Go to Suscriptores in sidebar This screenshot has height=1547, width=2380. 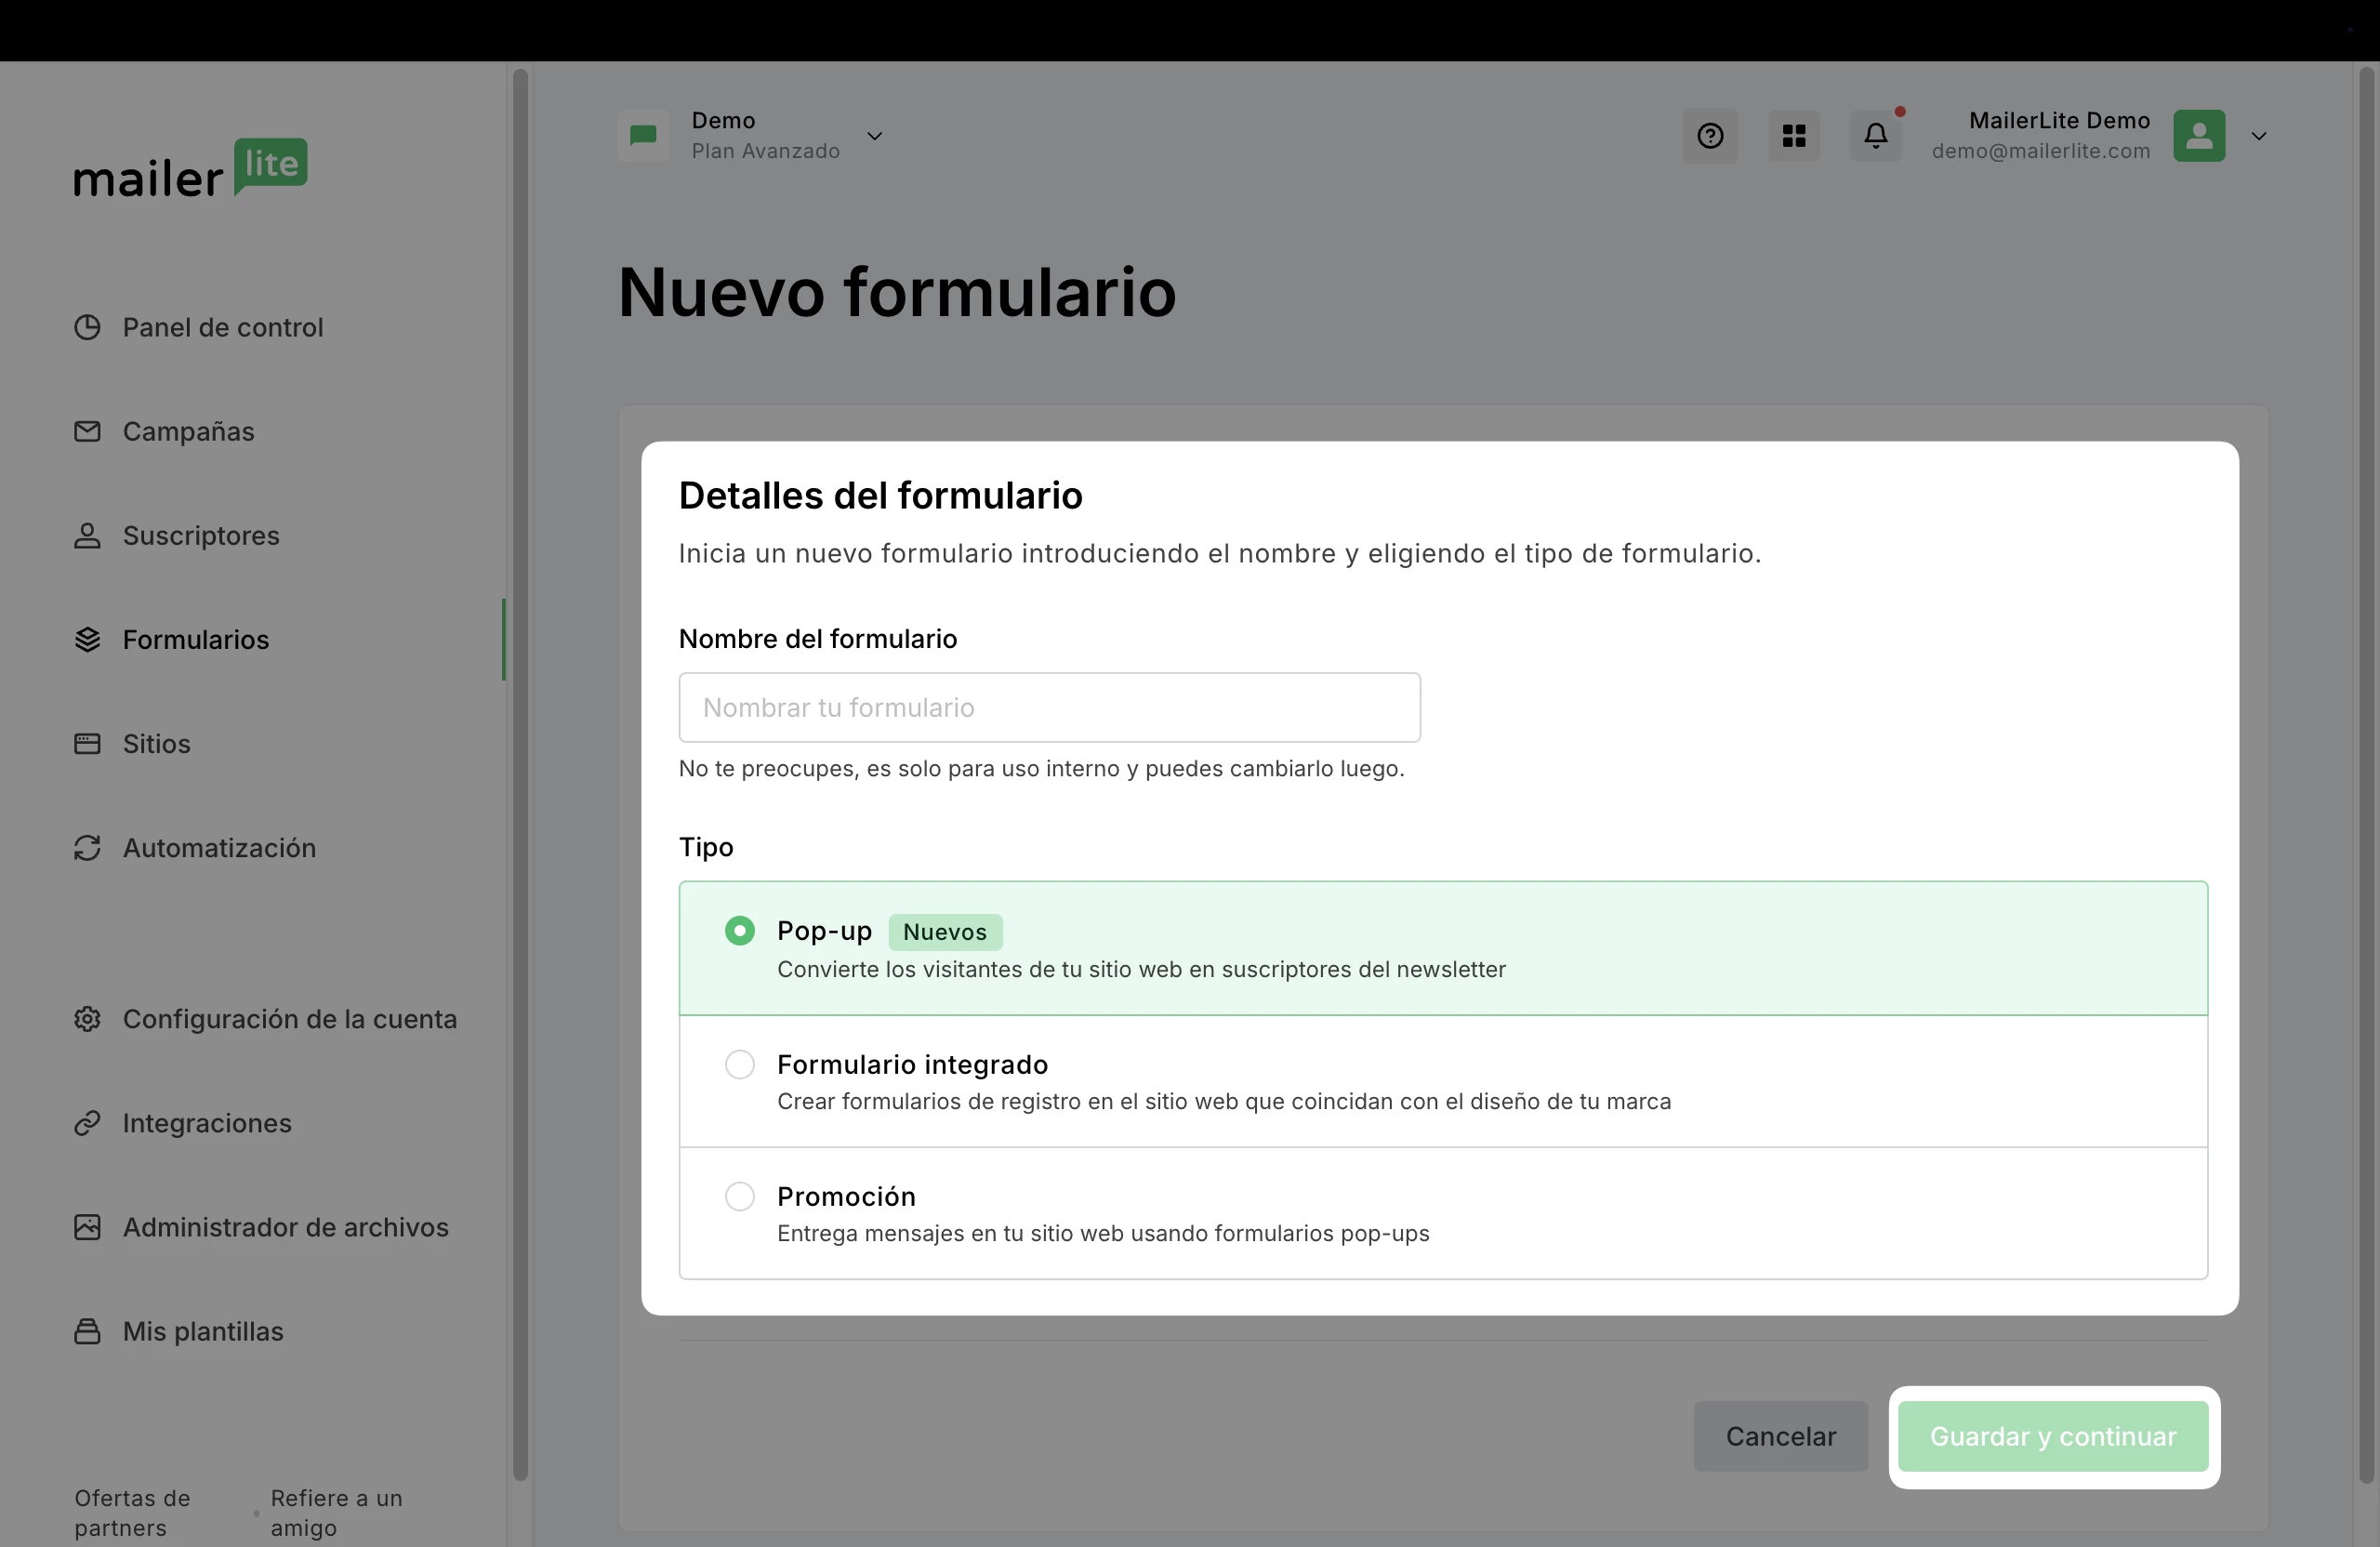200,536
